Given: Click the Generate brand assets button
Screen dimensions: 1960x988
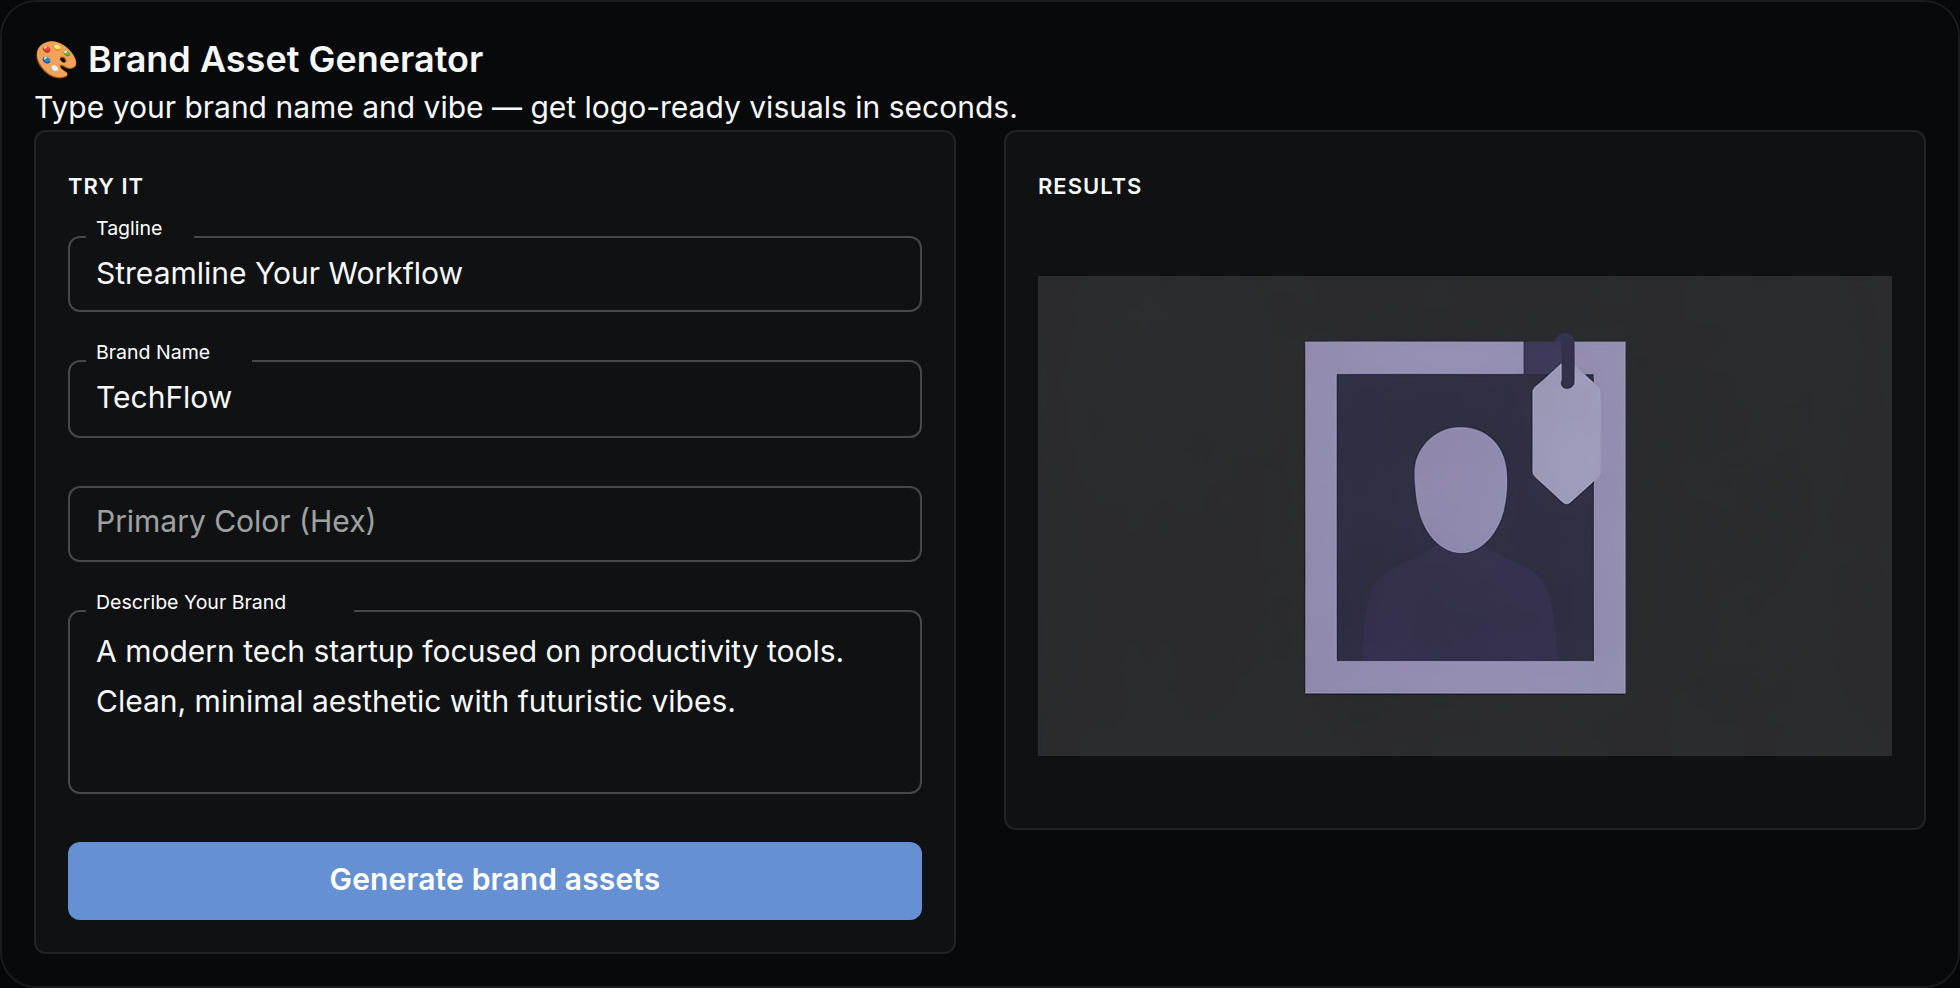Looking at the screenshot, I should (495, 881).
